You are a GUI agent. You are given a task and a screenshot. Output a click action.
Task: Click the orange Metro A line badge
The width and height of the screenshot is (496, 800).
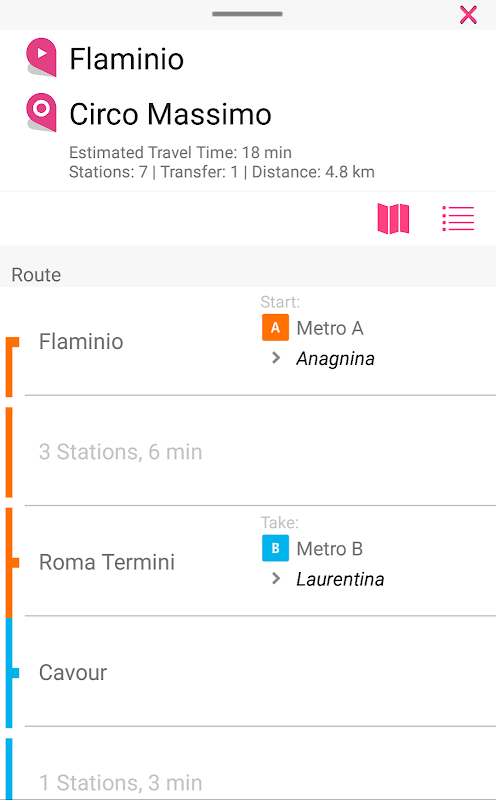[276, 328]
